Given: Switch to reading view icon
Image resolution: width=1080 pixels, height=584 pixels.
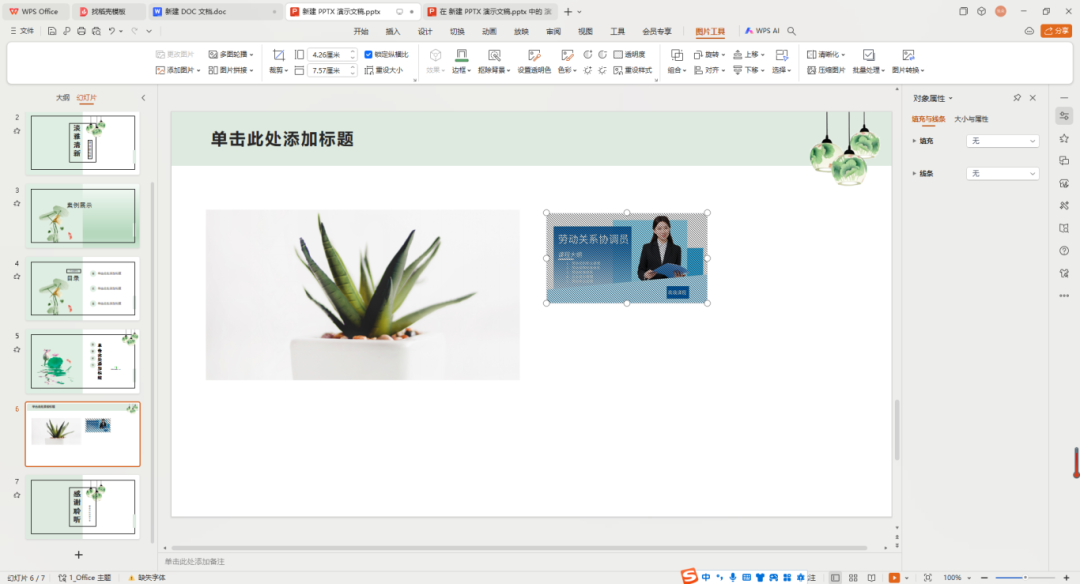Looking at the screenshot, I should (x=871, y=578).
